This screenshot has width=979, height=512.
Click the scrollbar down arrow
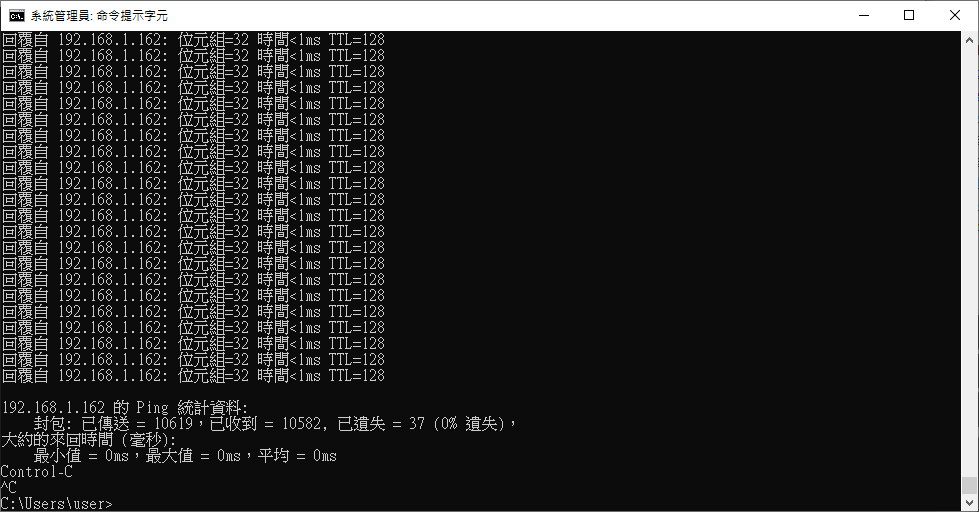(969, 503)
